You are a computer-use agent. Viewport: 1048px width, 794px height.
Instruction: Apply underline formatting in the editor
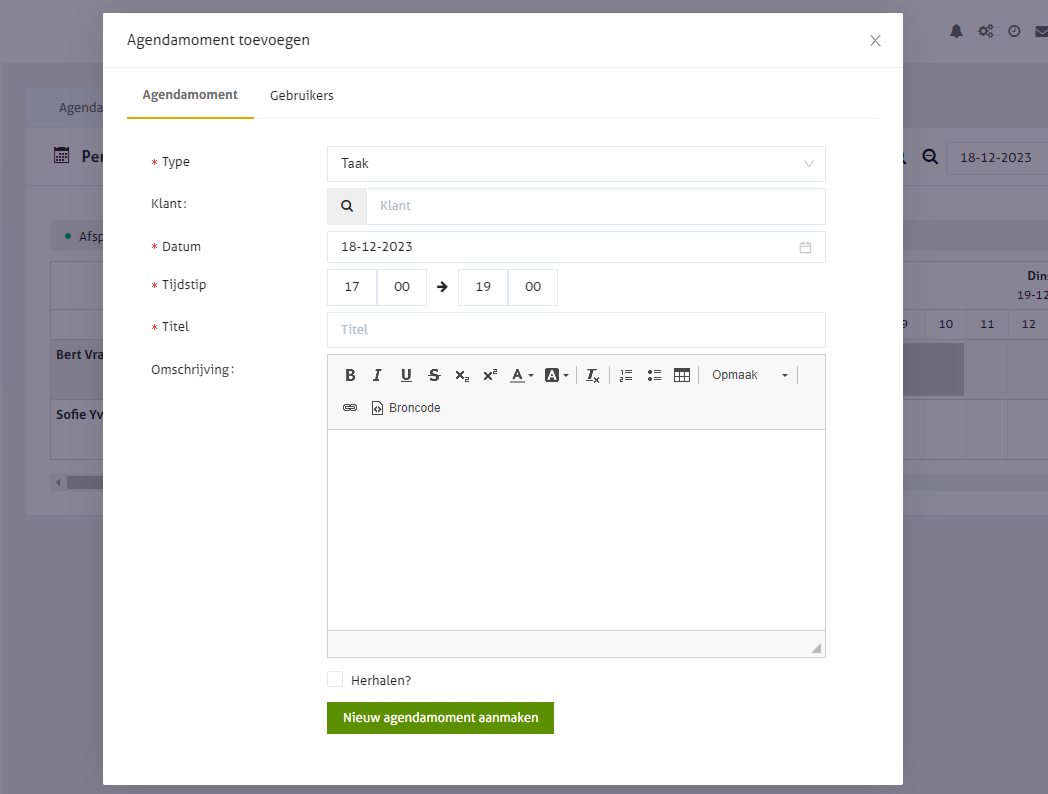[x=406, y=376]
